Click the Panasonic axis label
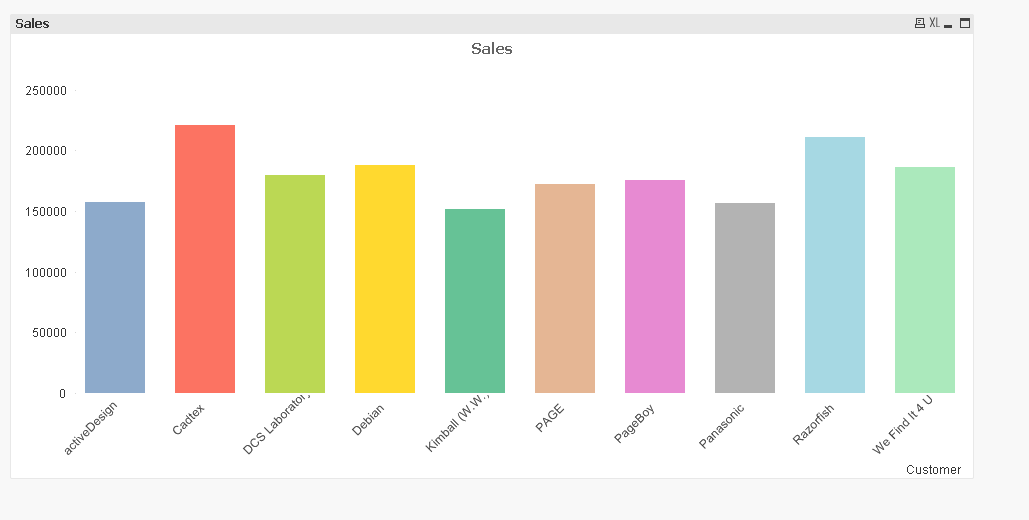This screenshot has width=1029, height=520. [722, 427]
